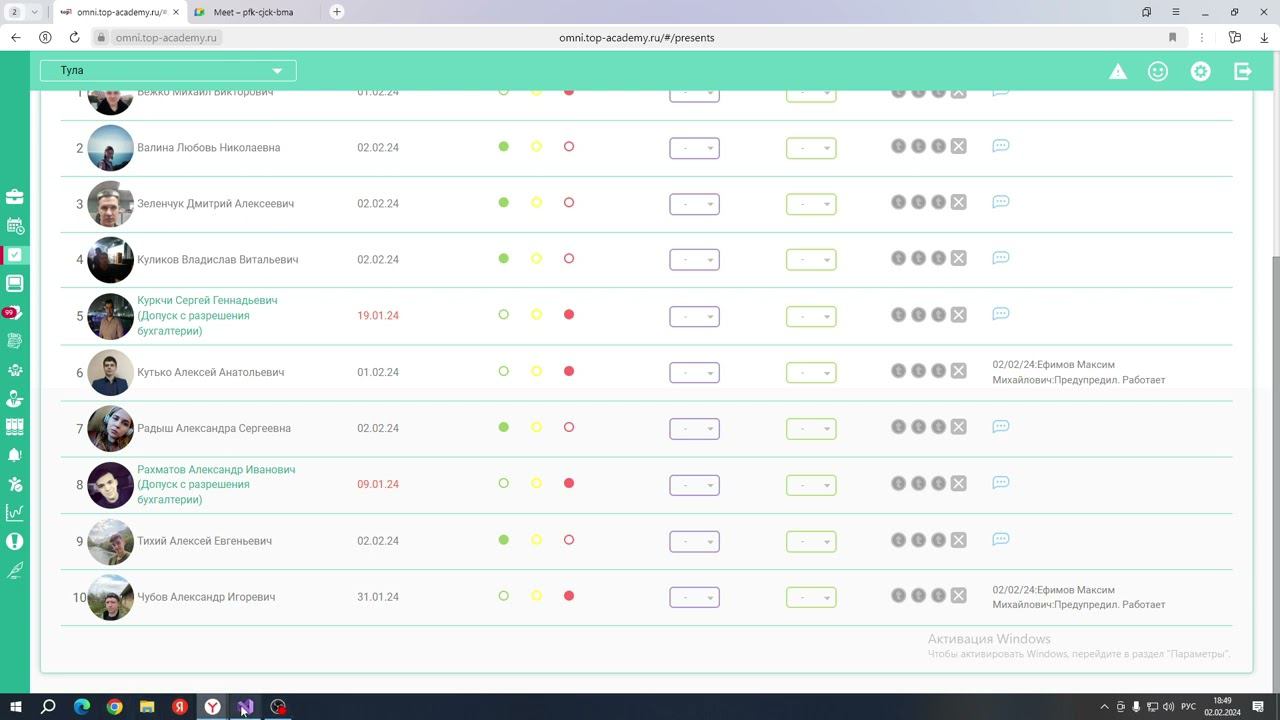Open the comment bubble for Куркчи Сергей Геннадьевич
1280x720 pixels.
click(1000, 314)
